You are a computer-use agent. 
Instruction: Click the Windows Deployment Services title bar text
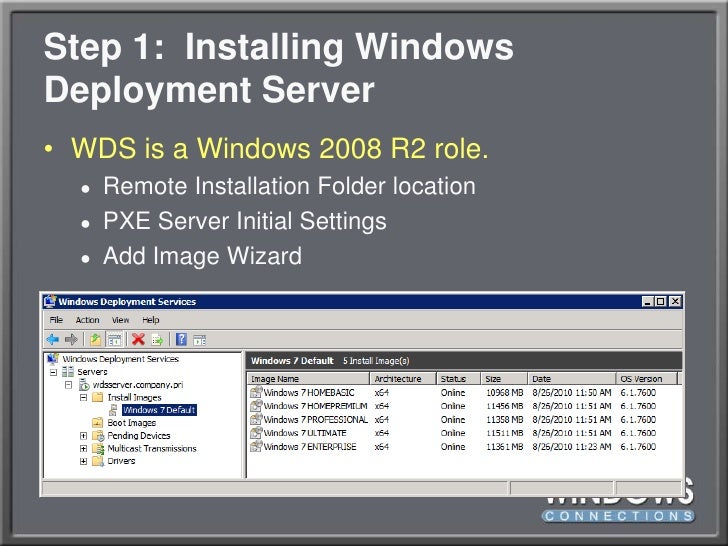click(127, 302)
